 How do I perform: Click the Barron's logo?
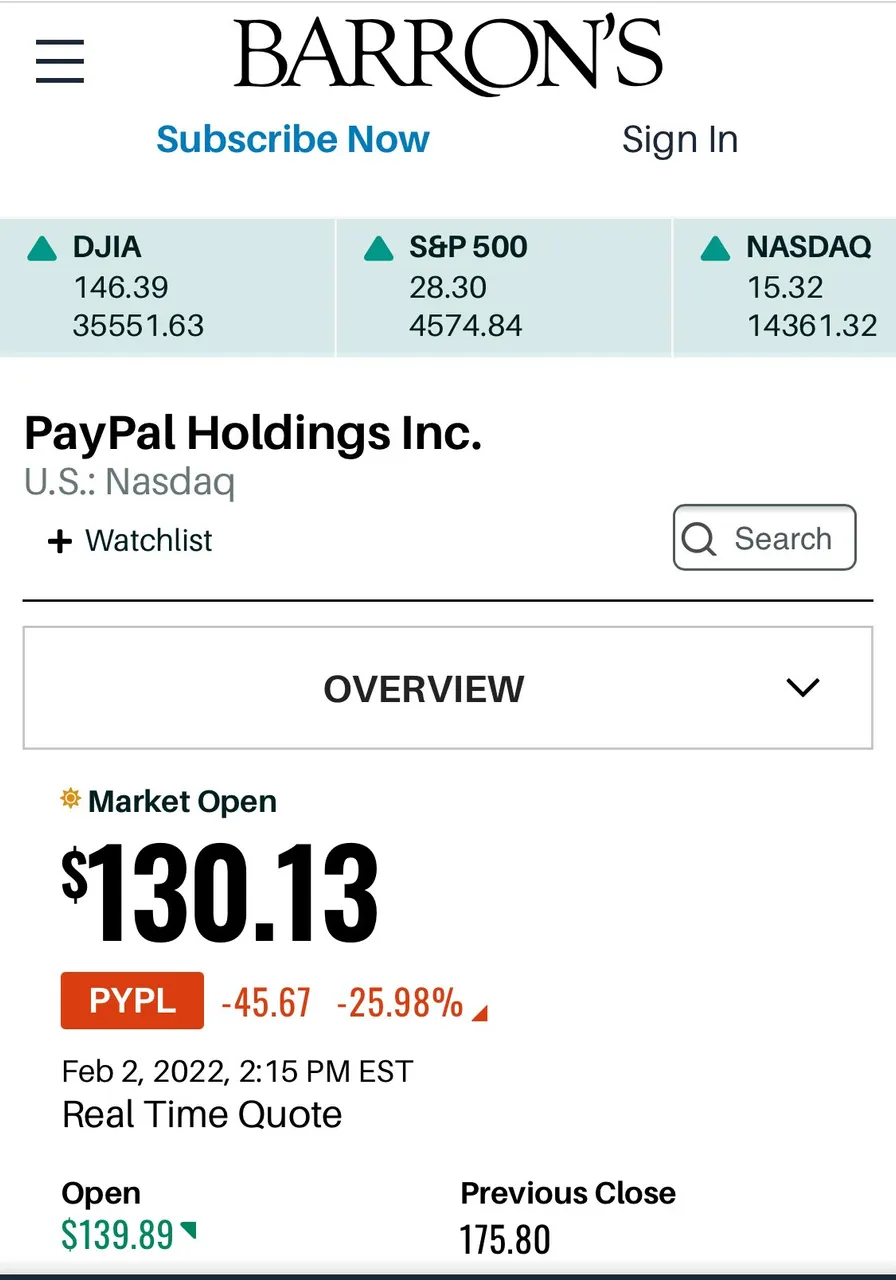click(448, 55)
